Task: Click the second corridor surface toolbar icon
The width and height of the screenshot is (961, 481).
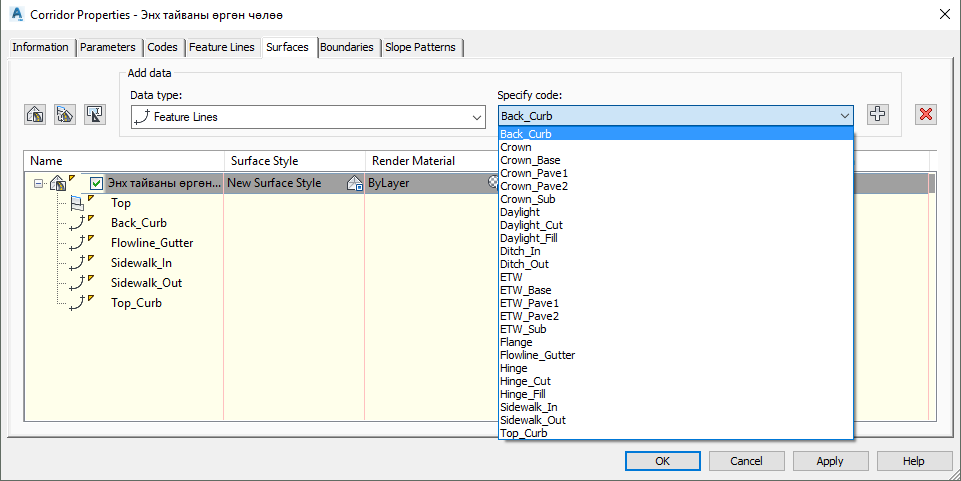Action: click(65, 114)
